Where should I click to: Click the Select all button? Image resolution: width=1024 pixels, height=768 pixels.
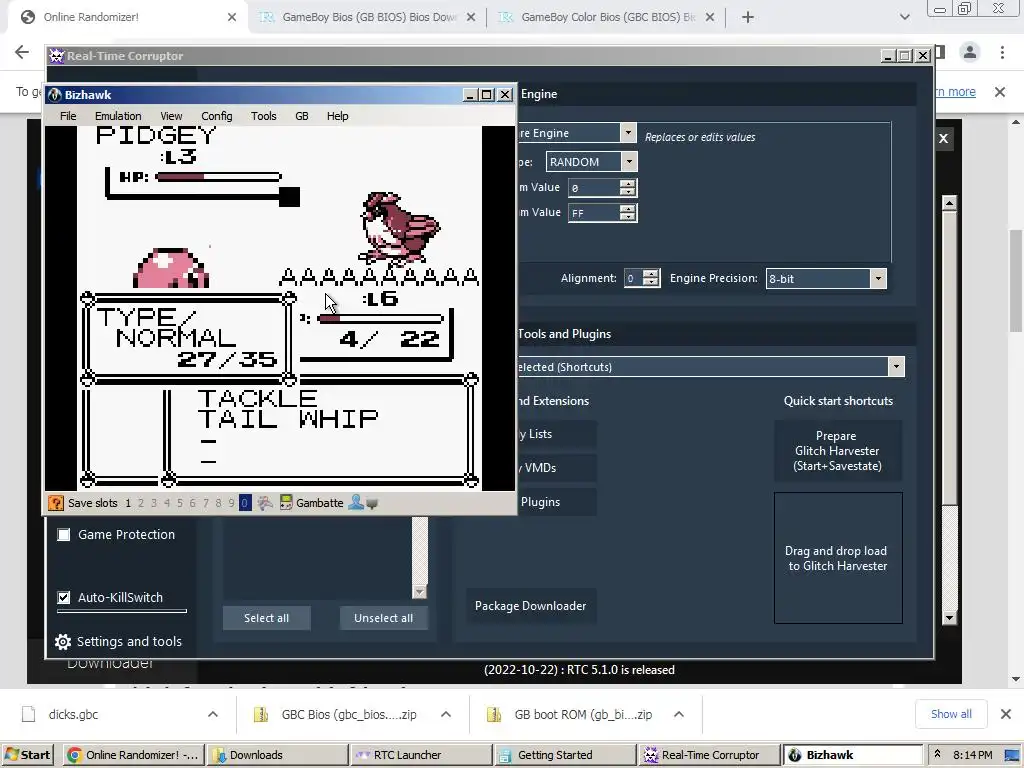pyautogui.click(x=266, y=618)
